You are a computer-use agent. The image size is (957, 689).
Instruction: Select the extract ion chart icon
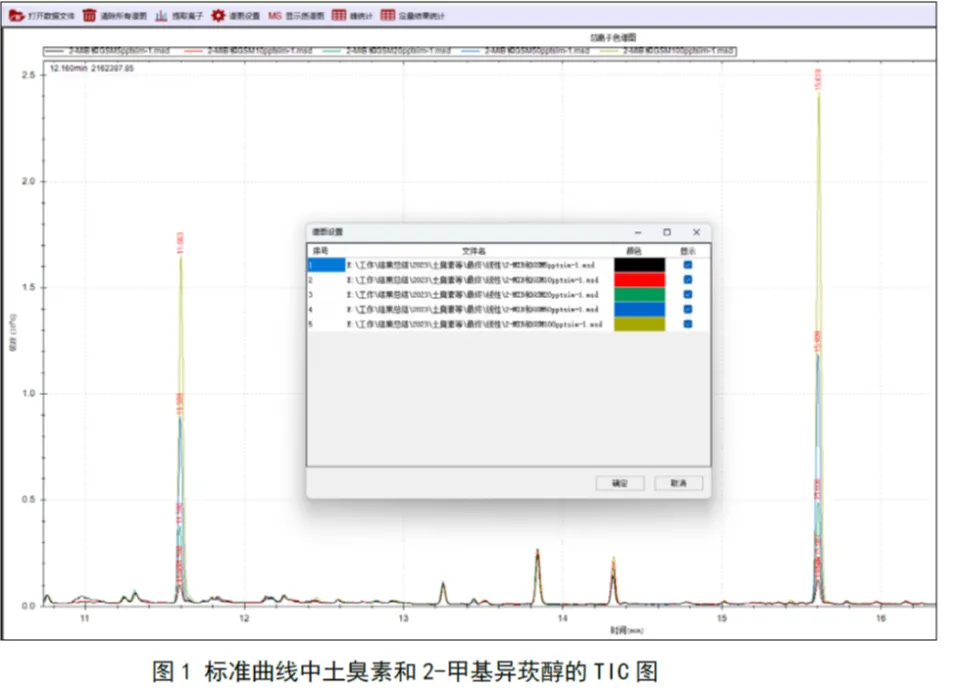pyautogui.click(x=161, y=16)
